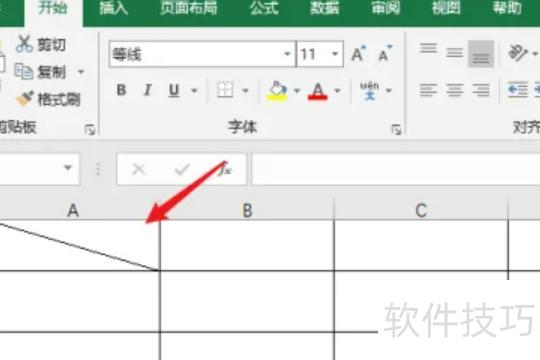Click inside the formula bar input
This screenshot has width=540, height=360.
click(x=396, y=169)
